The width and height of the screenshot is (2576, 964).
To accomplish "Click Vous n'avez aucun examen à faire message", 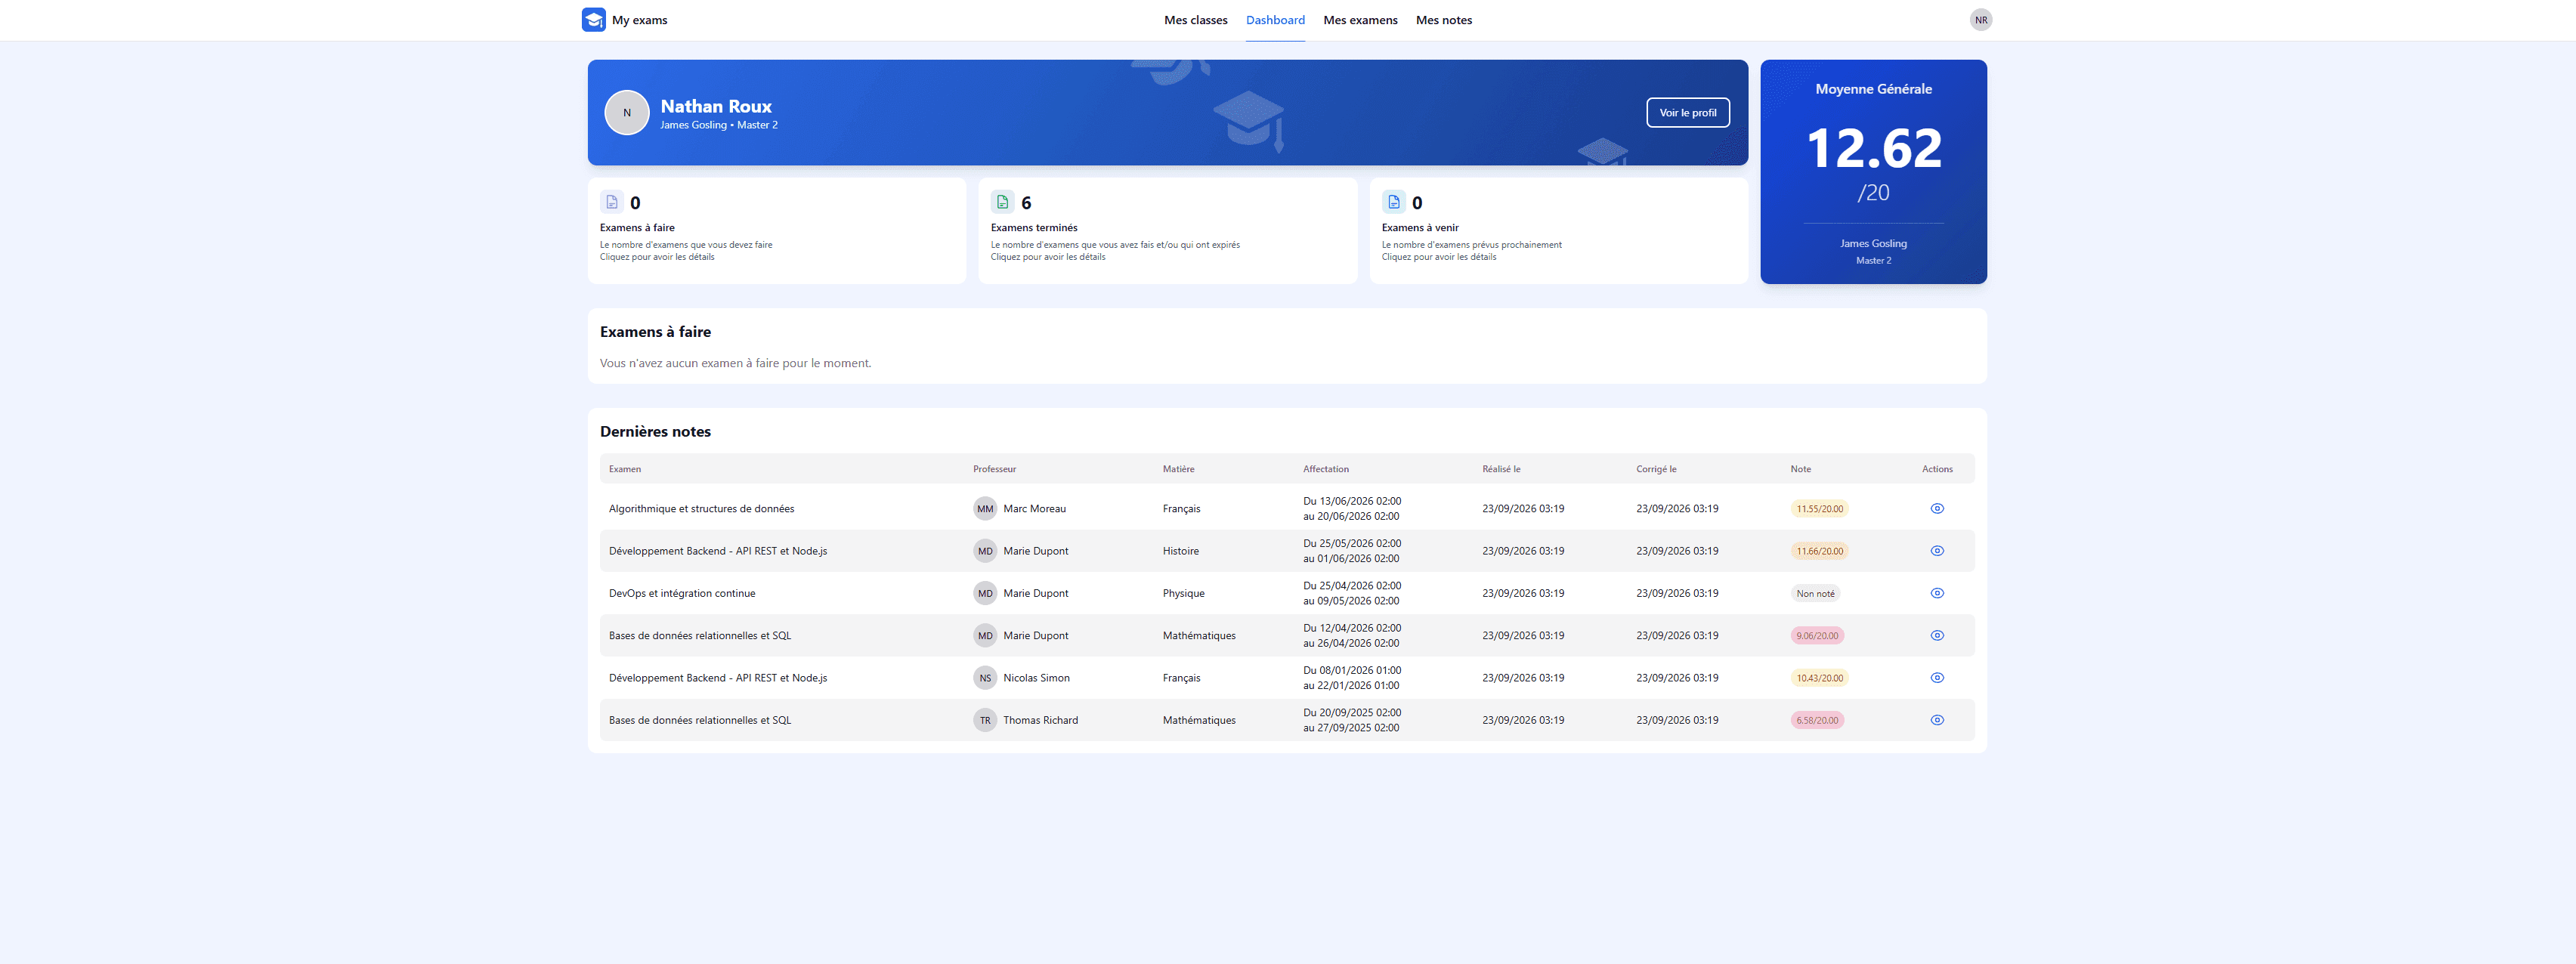I will [735, 363].
